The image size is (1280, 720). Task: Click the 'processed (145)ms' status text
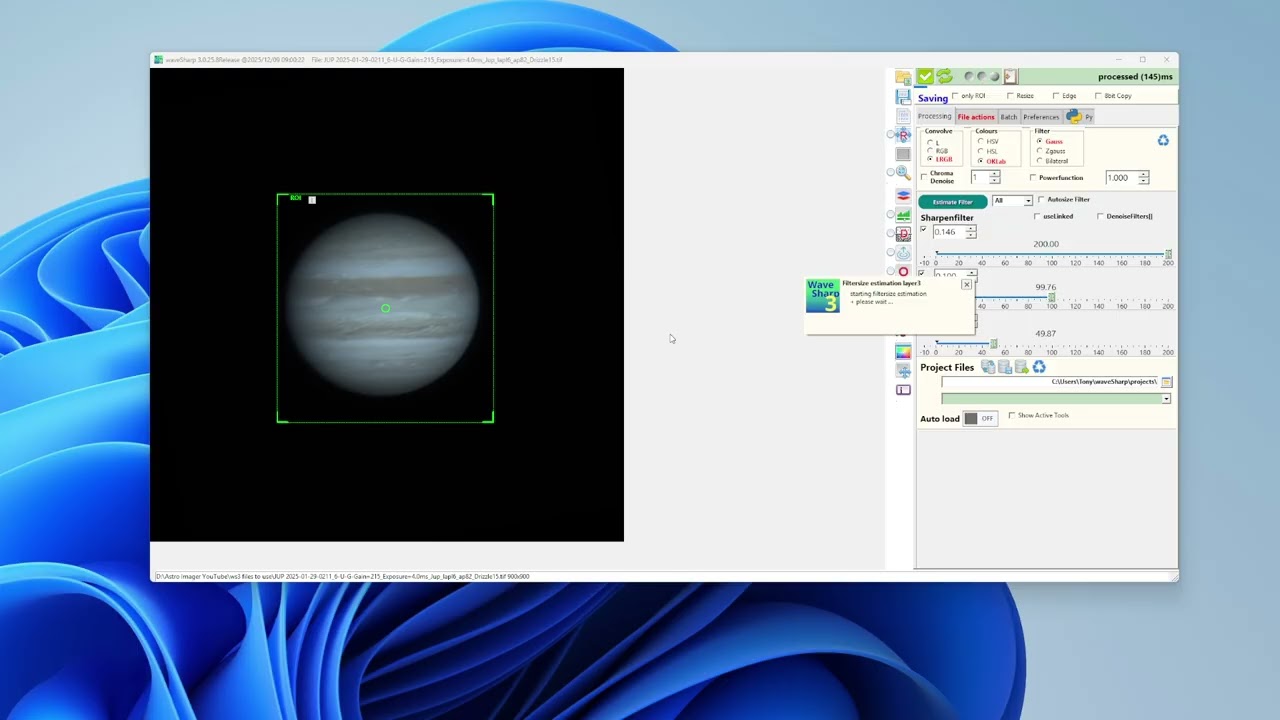coord(1135,76)
